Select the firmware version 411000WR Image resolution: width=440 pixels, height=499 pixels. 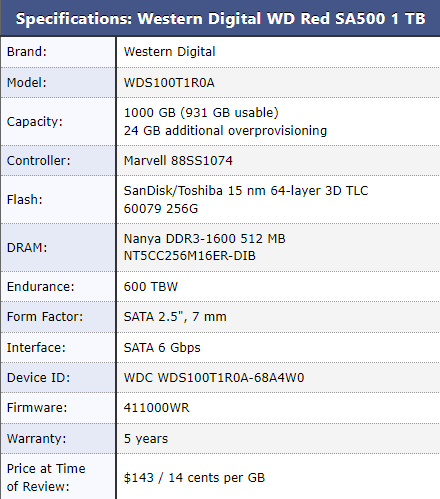pos(156,408)
